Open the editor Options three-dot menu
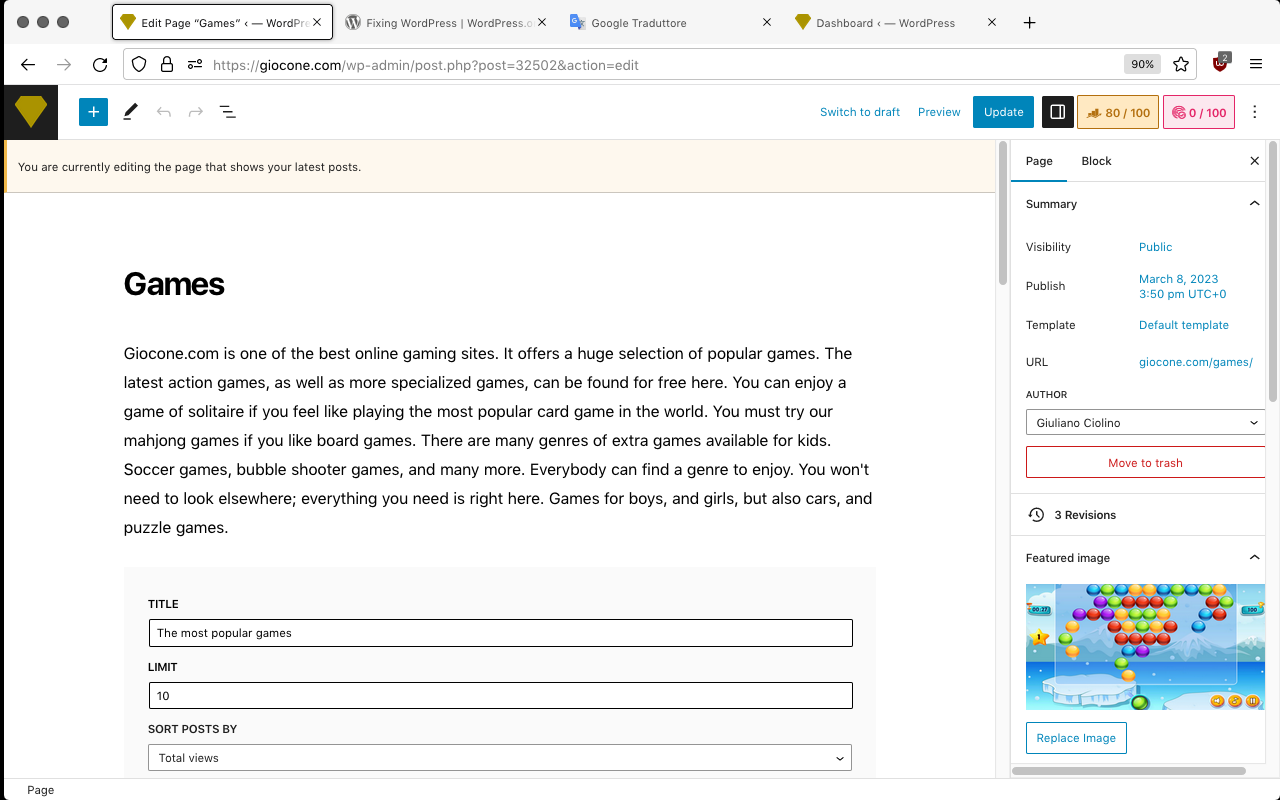 1255,112
